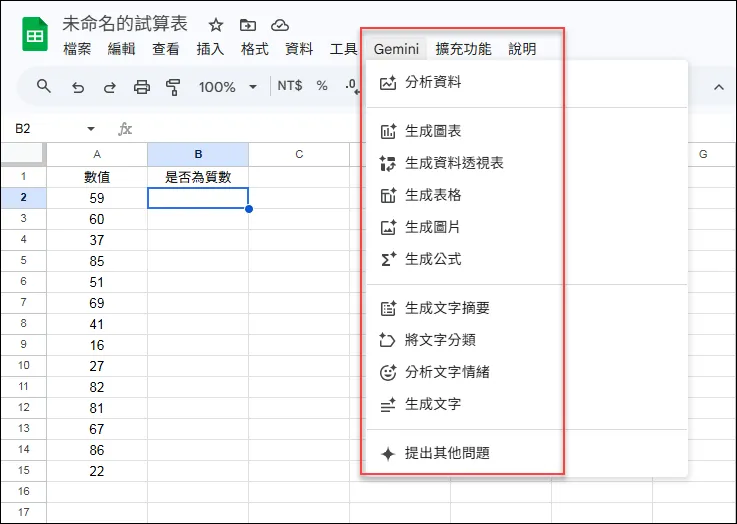737x524 pixels.
Task: Open the 工具 menu
Action: [x=343, y=49]
